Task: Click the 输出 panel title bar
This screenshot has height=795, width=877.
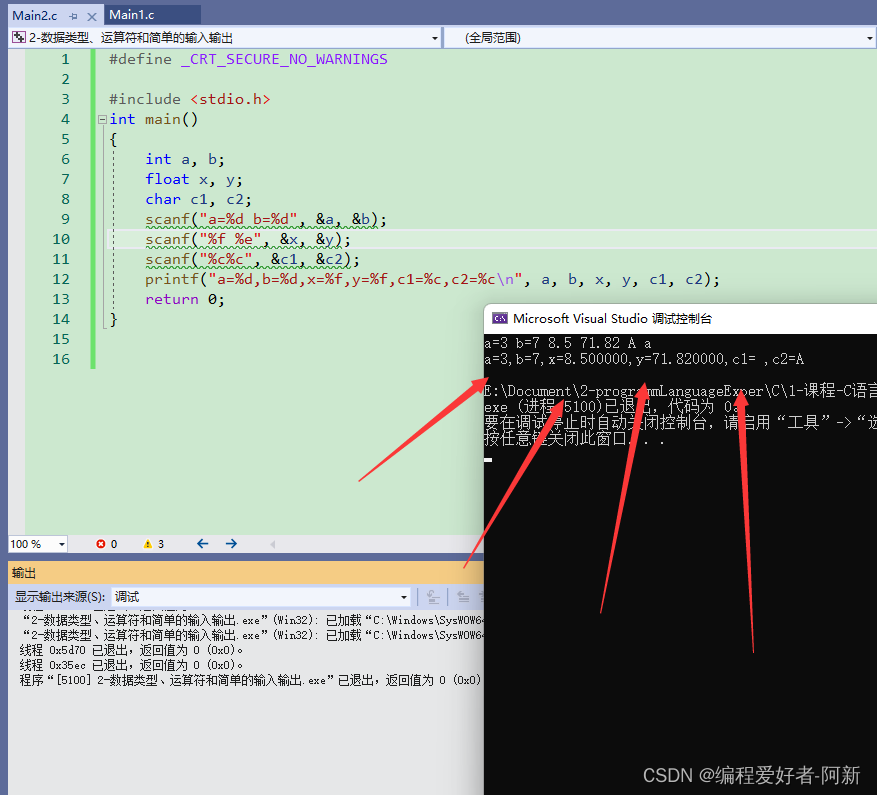Action: pos(246,573)
